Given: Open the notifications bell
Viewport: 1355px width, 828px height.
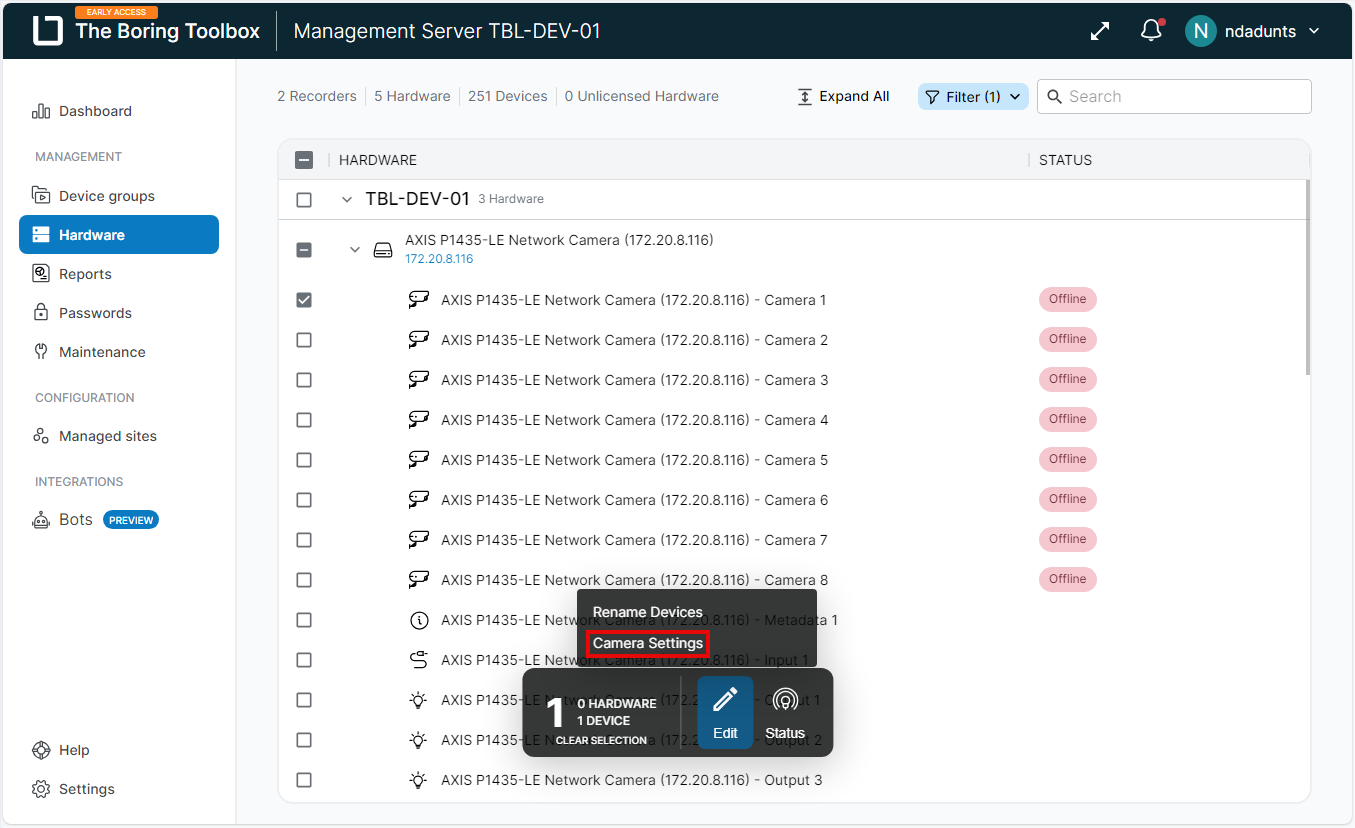Looking at the screenshot, I should [1152, 31].
